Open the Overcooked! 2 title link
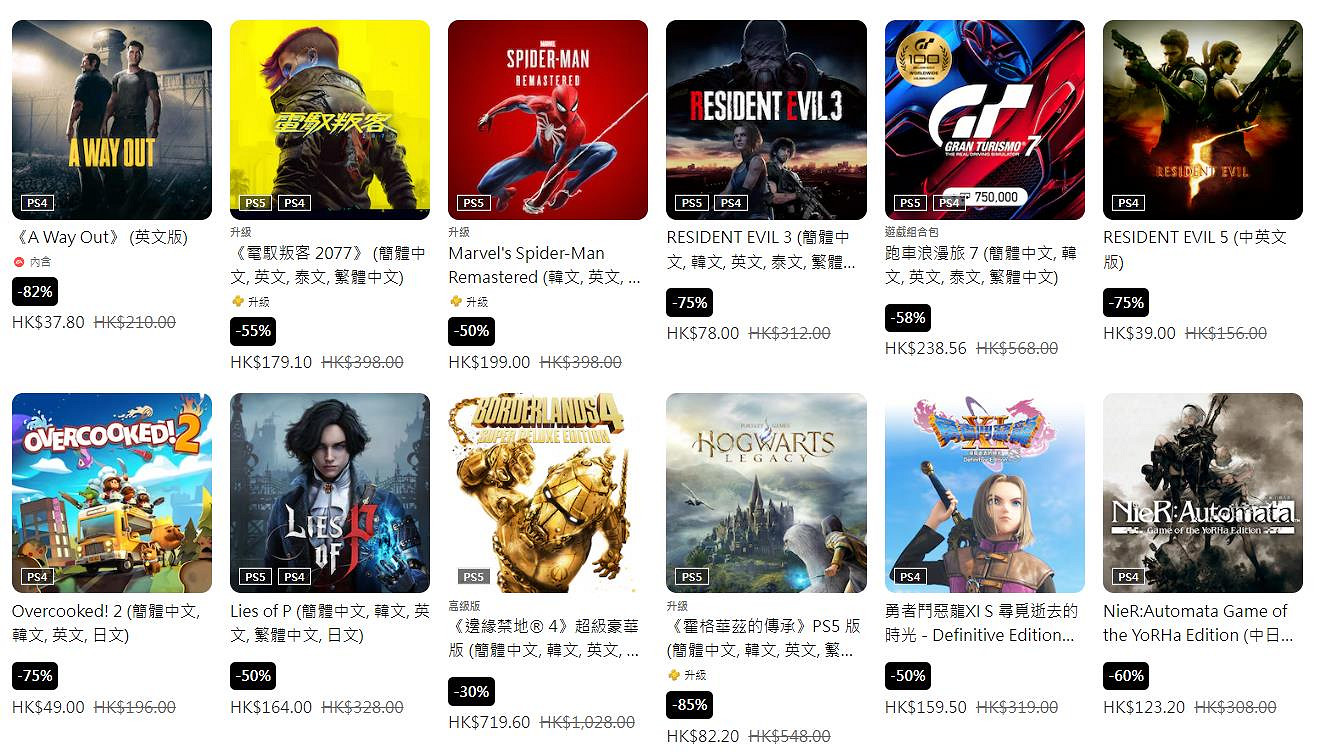1323x754 pixels. [x=106, y=623]
